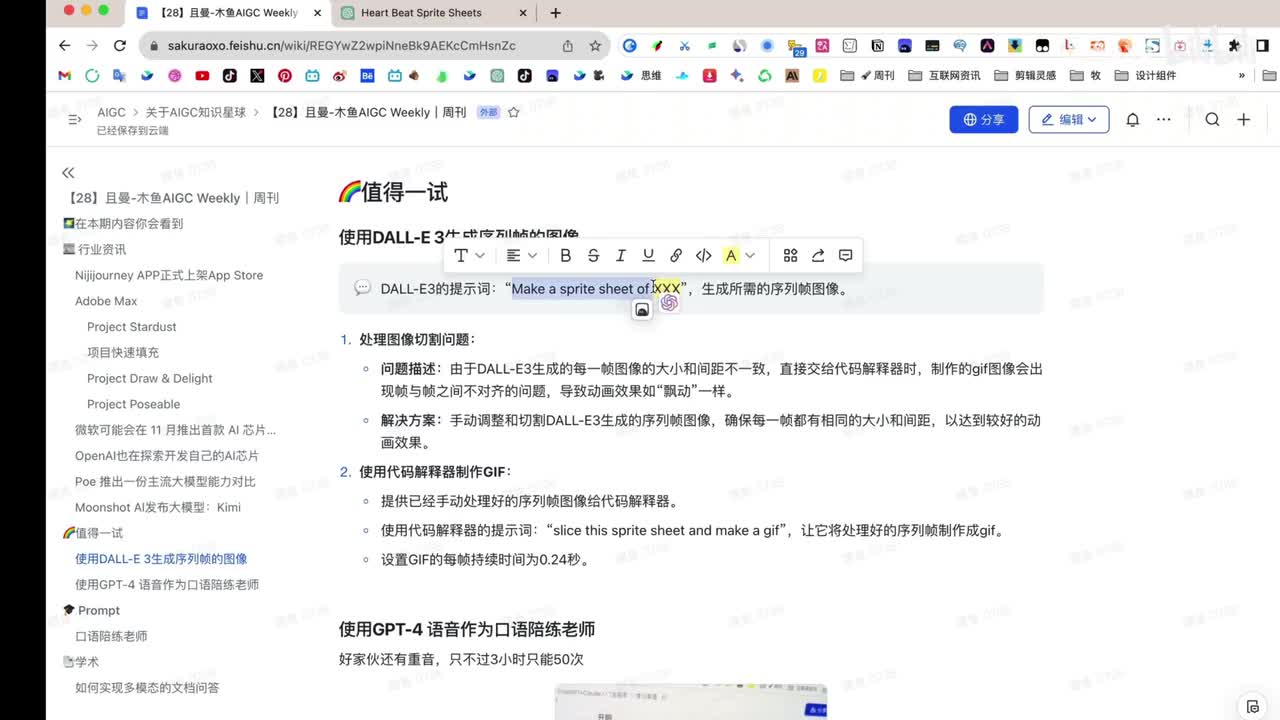Go to Adobe Max outline item
The width and height of the screenshot is (1280, 720).
click(106, 301)
